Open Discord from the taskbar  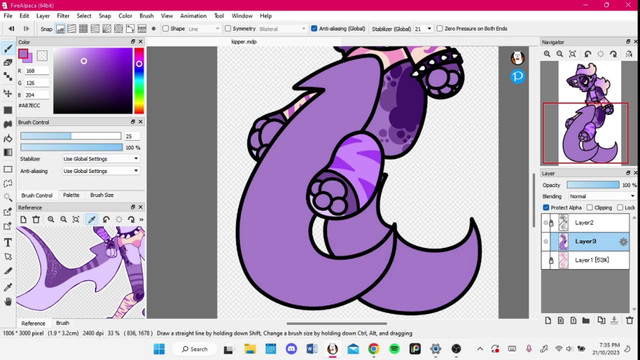[291, 349]
